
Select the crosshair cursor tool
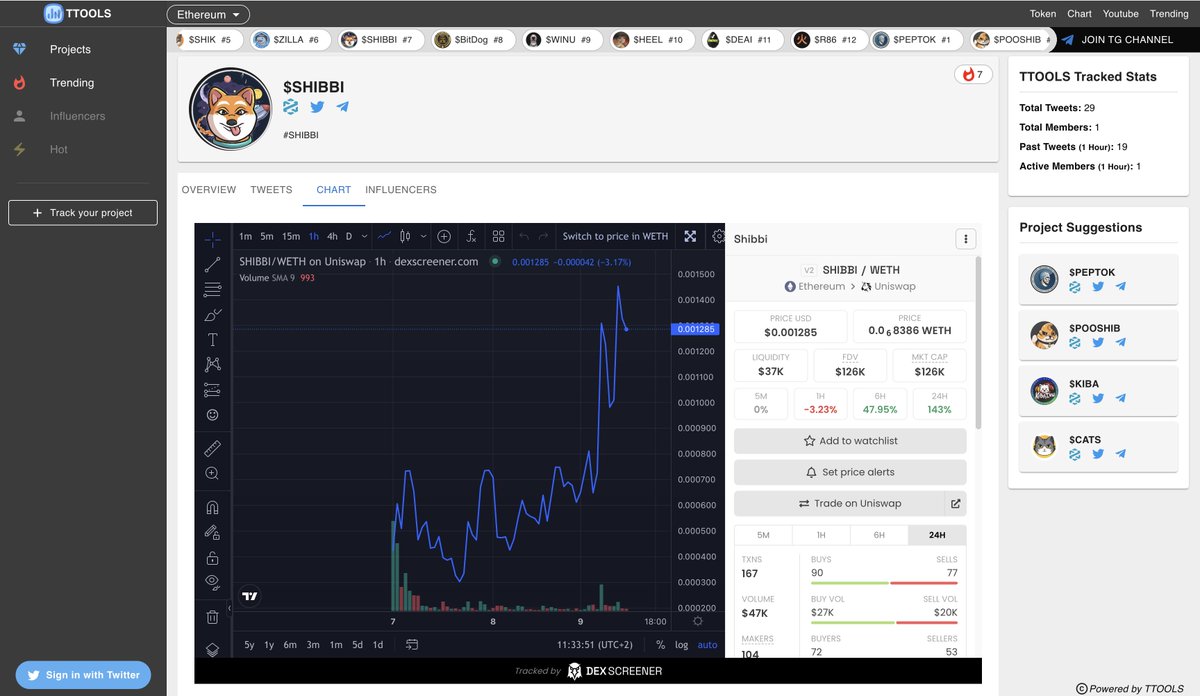pos(212,239)
